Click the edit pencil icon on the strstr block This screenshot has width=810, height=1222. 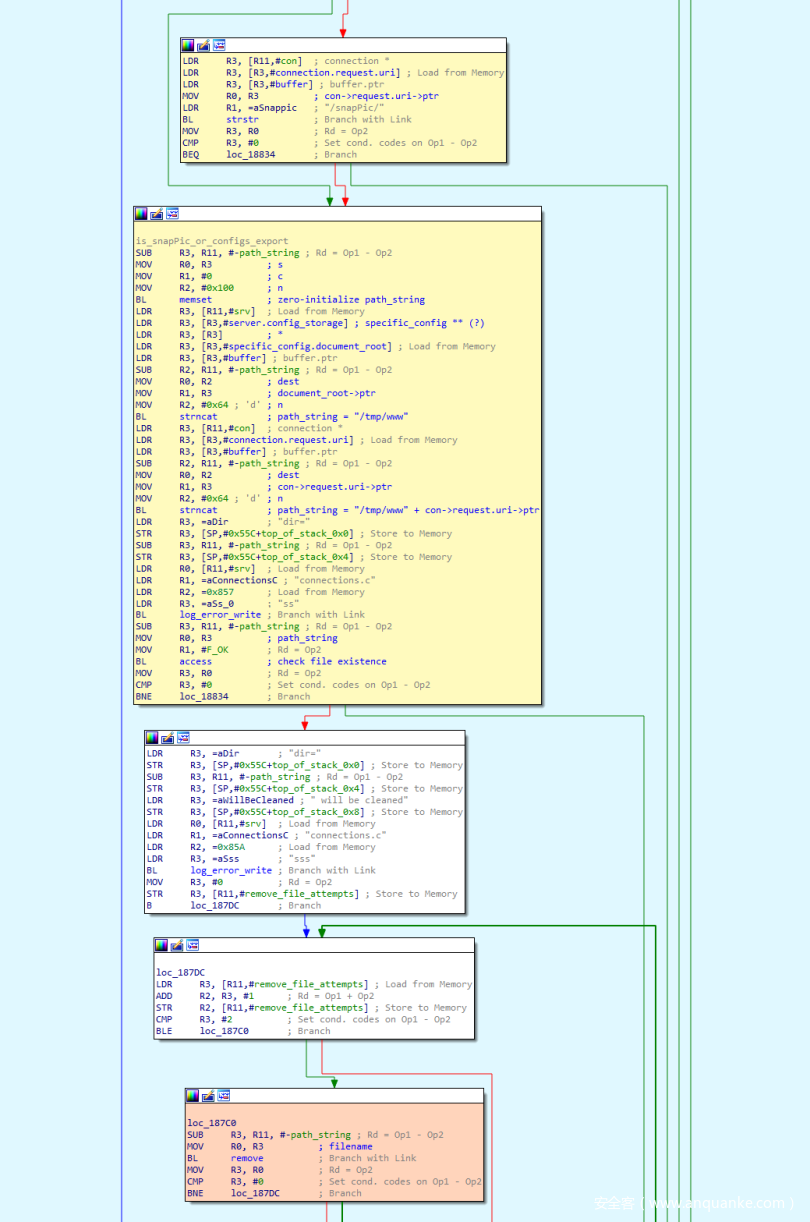(x=203, y=45)
